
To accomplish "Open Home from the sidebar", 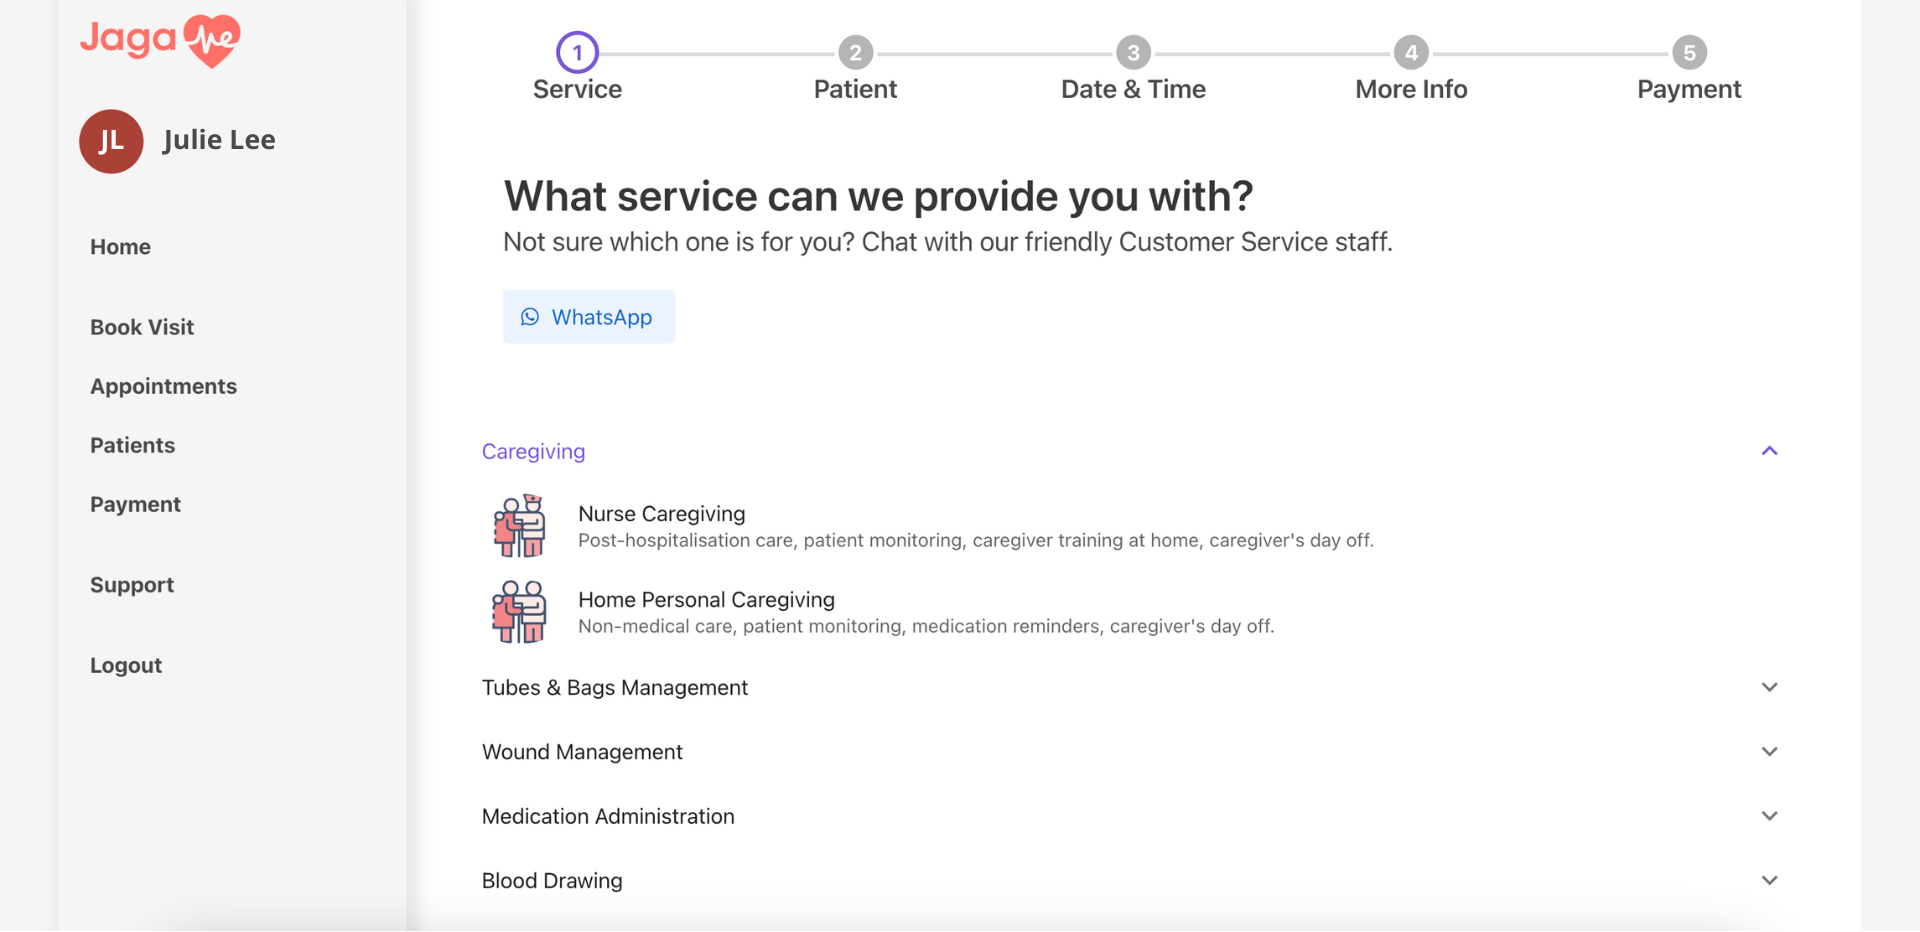I will 120,247.
